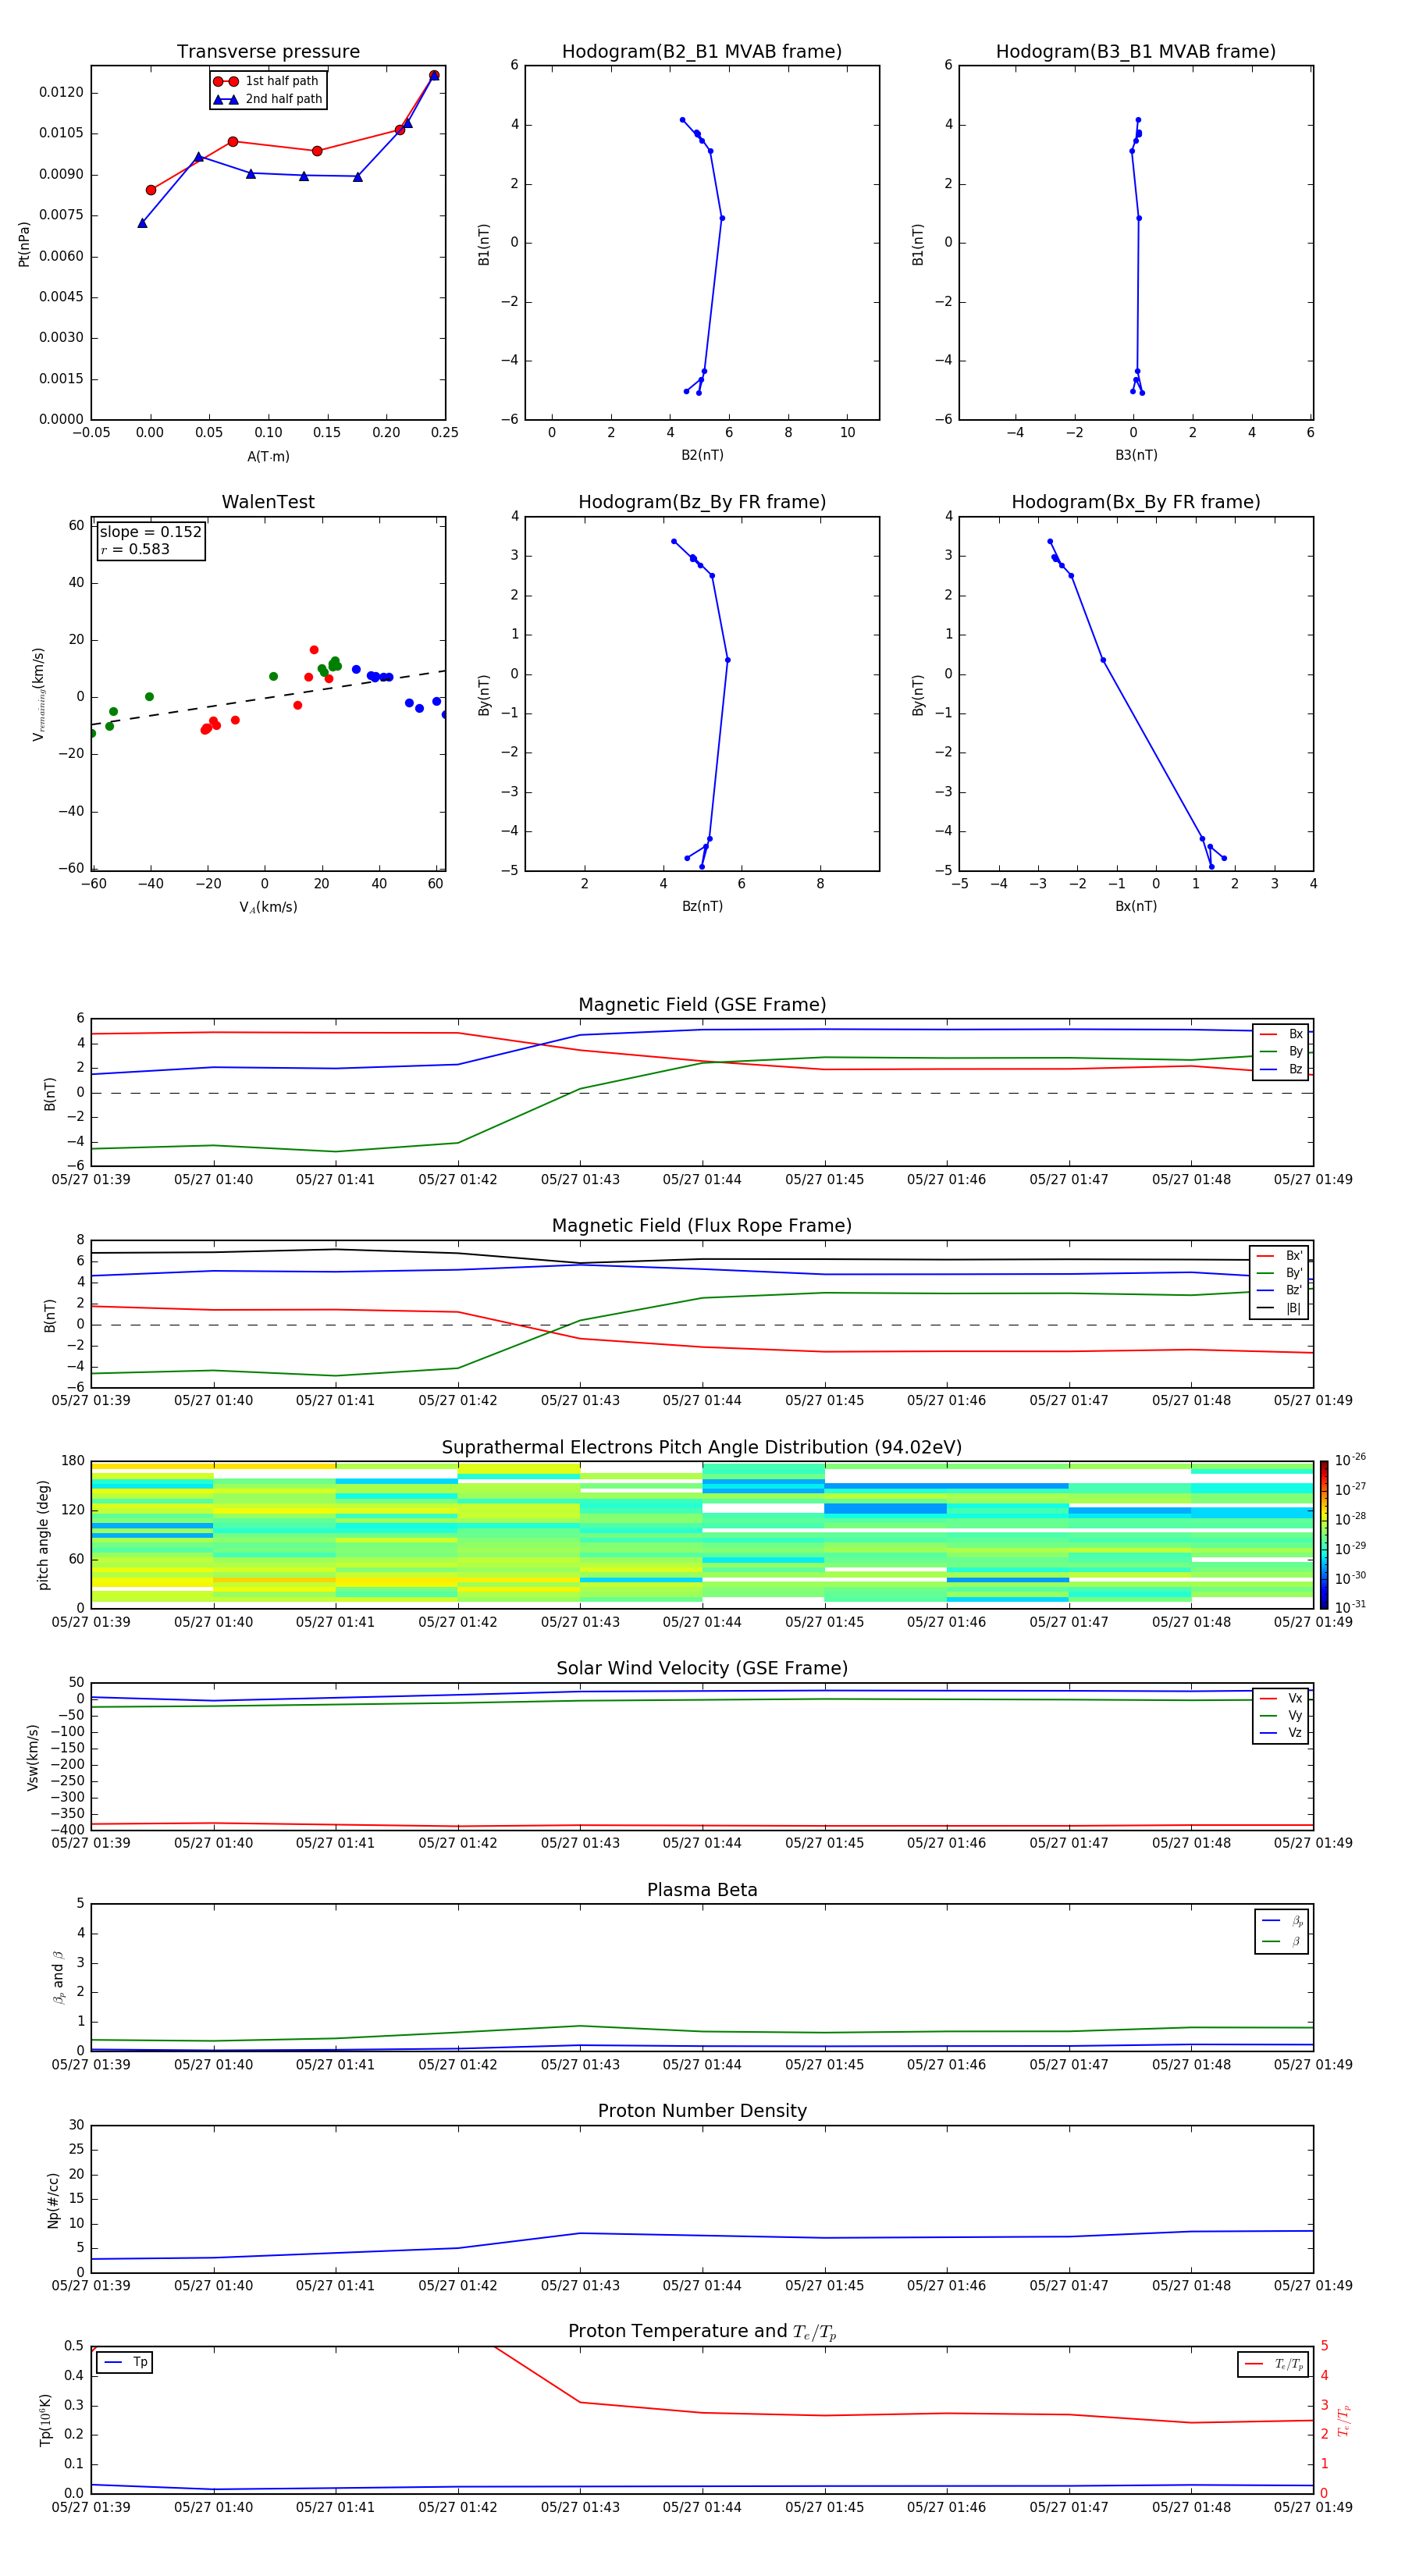The width and height of the screenshot is (1405, 2576).
Task: Click the "pitch angle (deg)" axis label
Action: click(x=43, y=1535)
